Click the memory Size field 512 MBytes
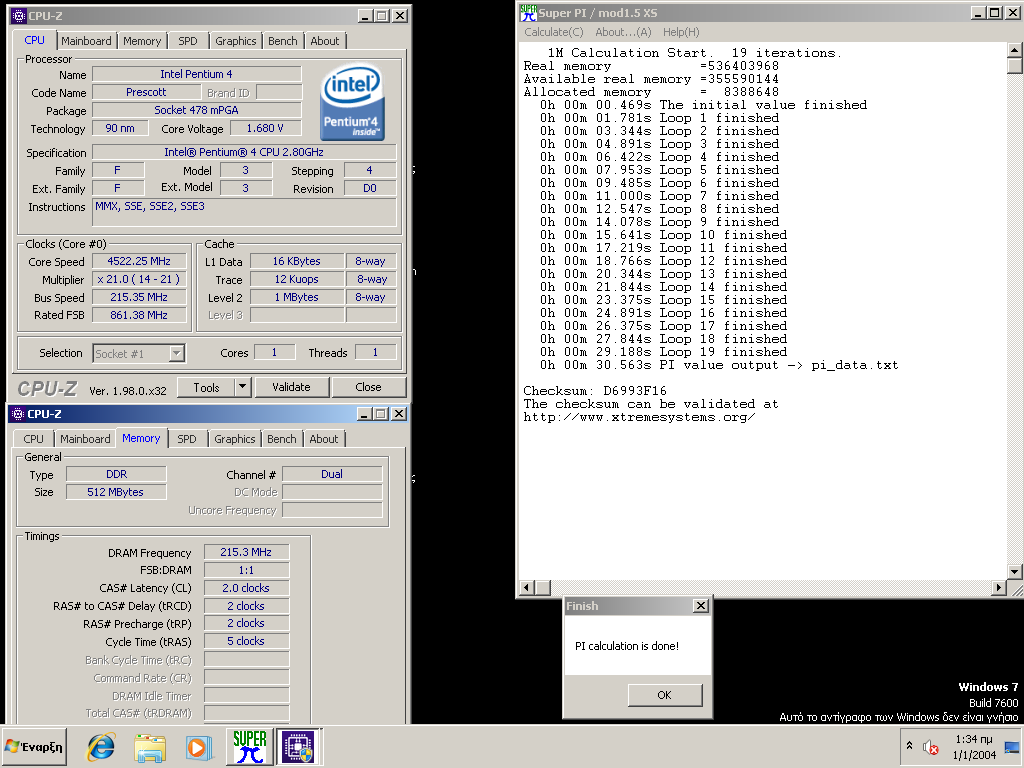 pos(116,492)
